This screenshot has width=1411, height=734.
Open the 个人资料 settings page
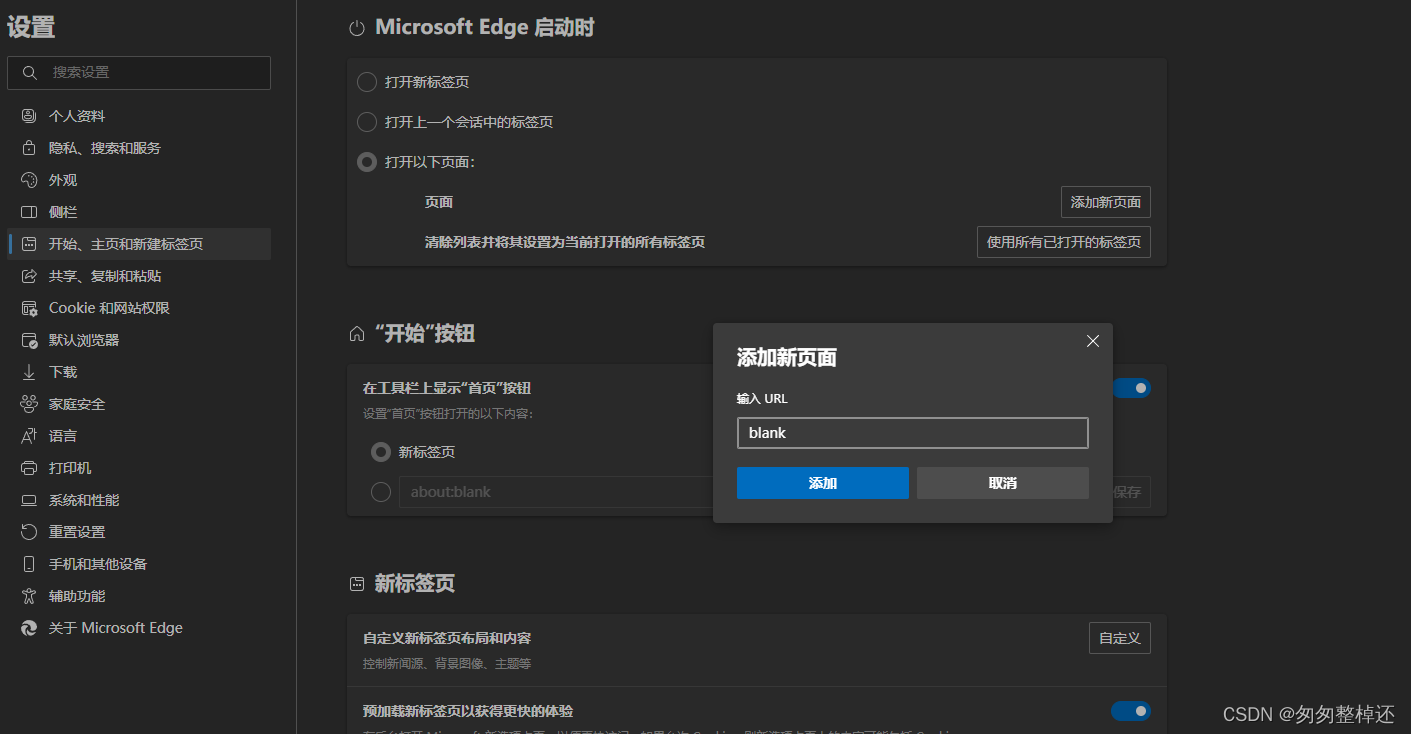coord(139,116)
